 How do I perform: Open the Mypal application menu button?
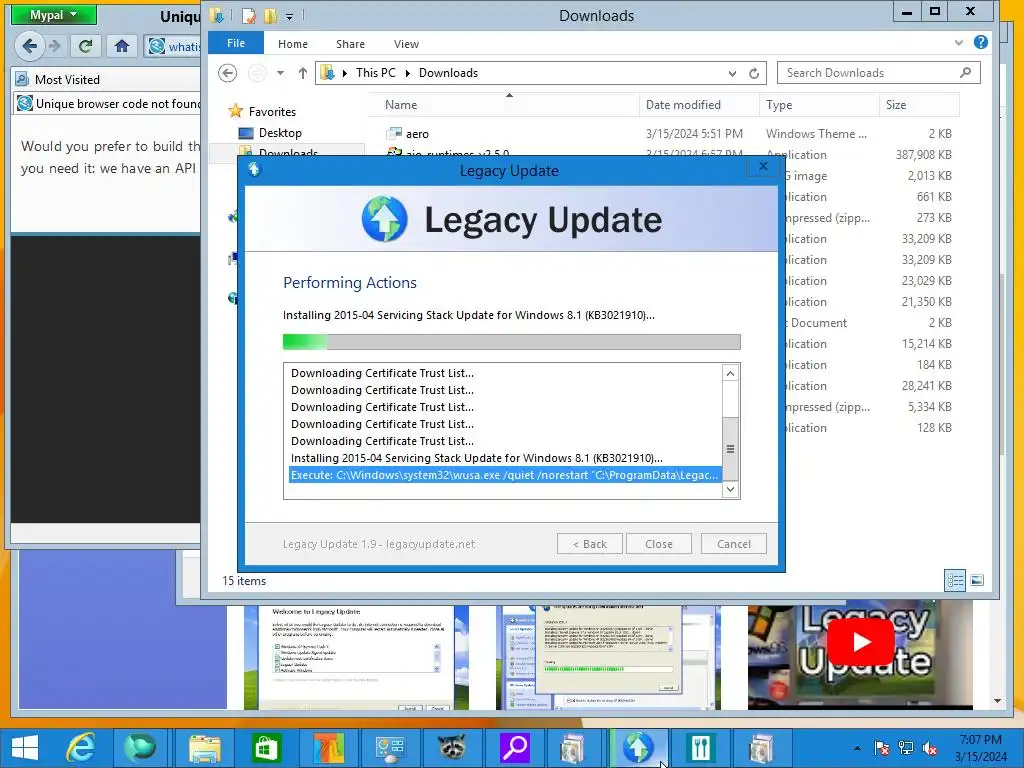pos(54,14)
